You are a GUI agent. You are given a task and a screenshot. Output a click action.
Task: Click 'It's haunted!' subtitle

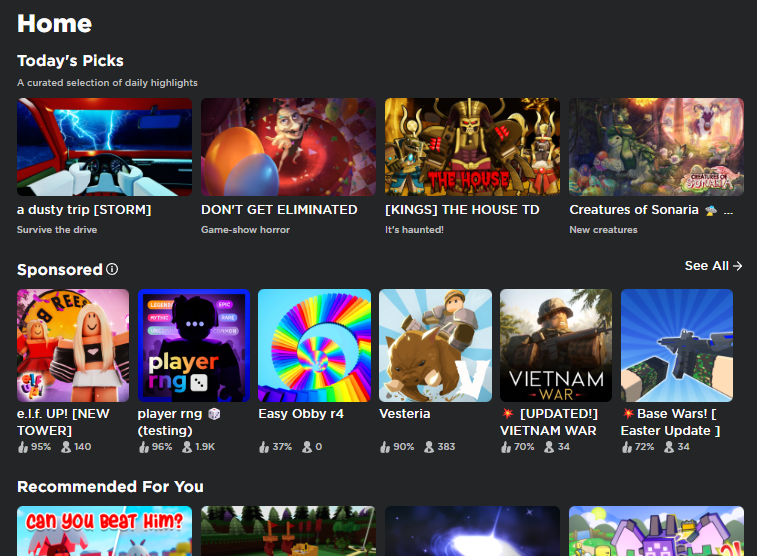point(414,230)
